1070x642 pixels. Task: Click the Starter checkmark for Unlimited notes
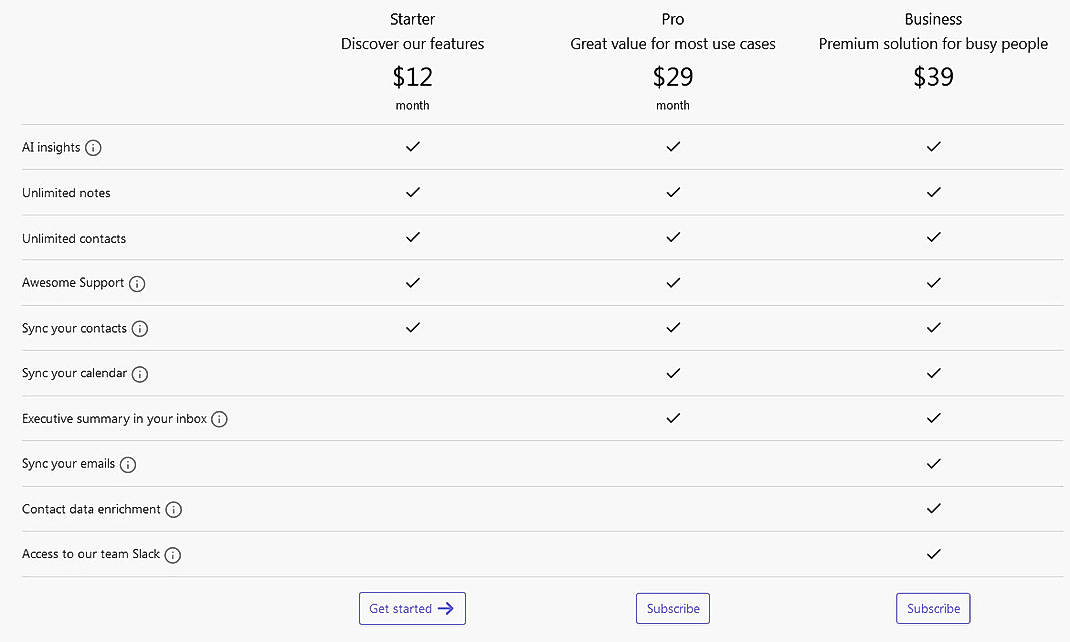[412, 192]
